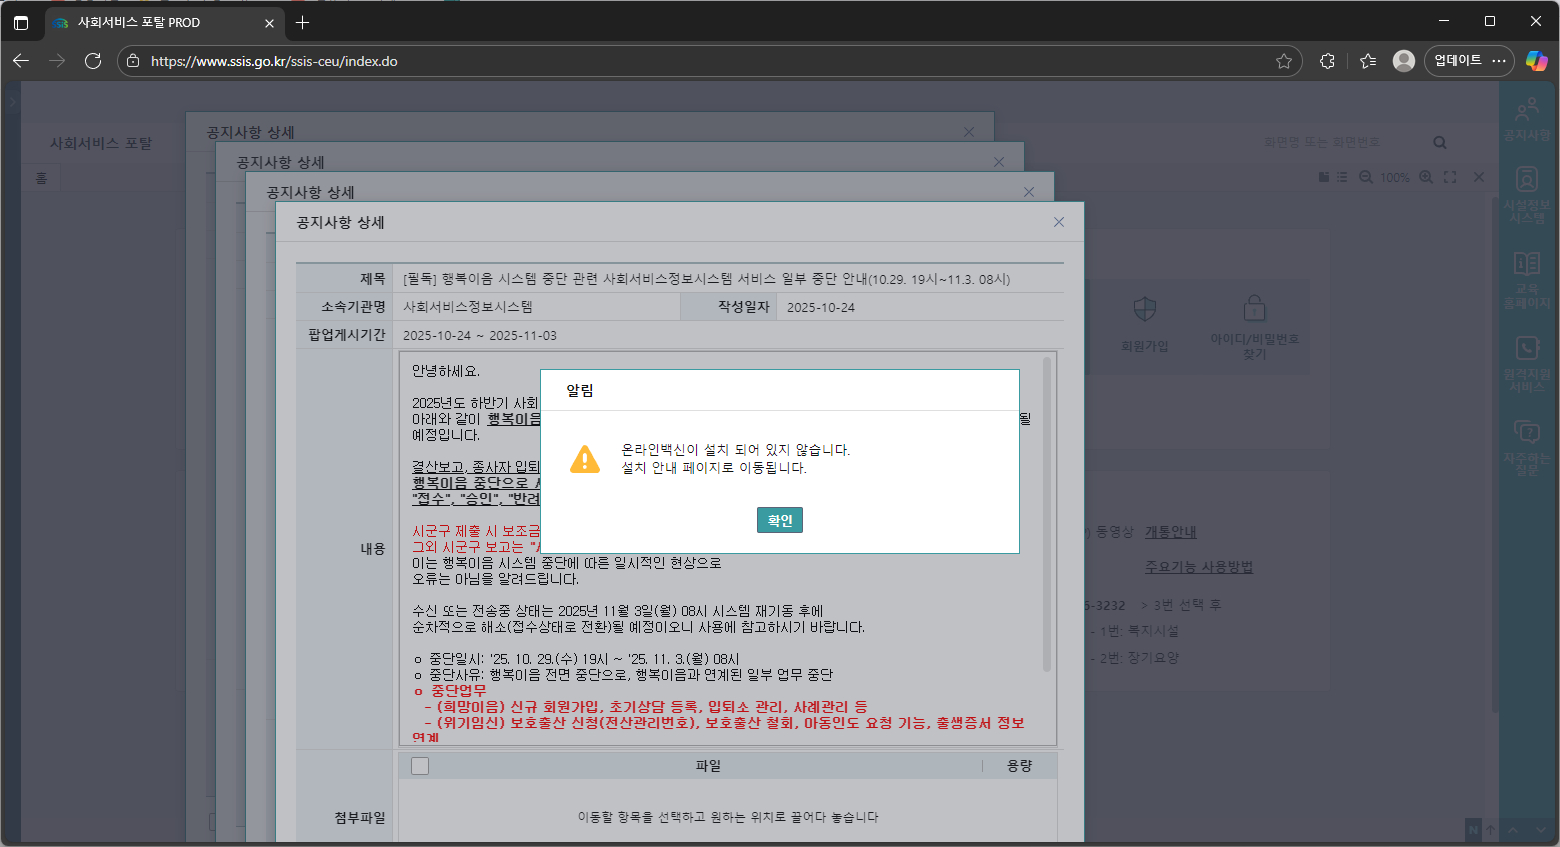Launch 원격지원 서비스 from the sidebar
The width and height of the screenshot is (1560, 847).
pos(1528,358)
